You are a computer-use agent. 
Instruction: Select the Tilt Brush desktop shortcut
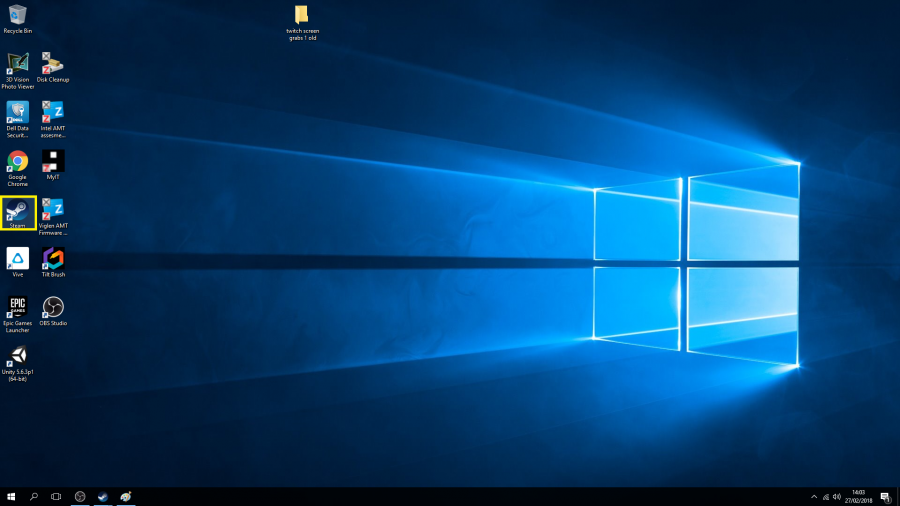tap(53, 262)
